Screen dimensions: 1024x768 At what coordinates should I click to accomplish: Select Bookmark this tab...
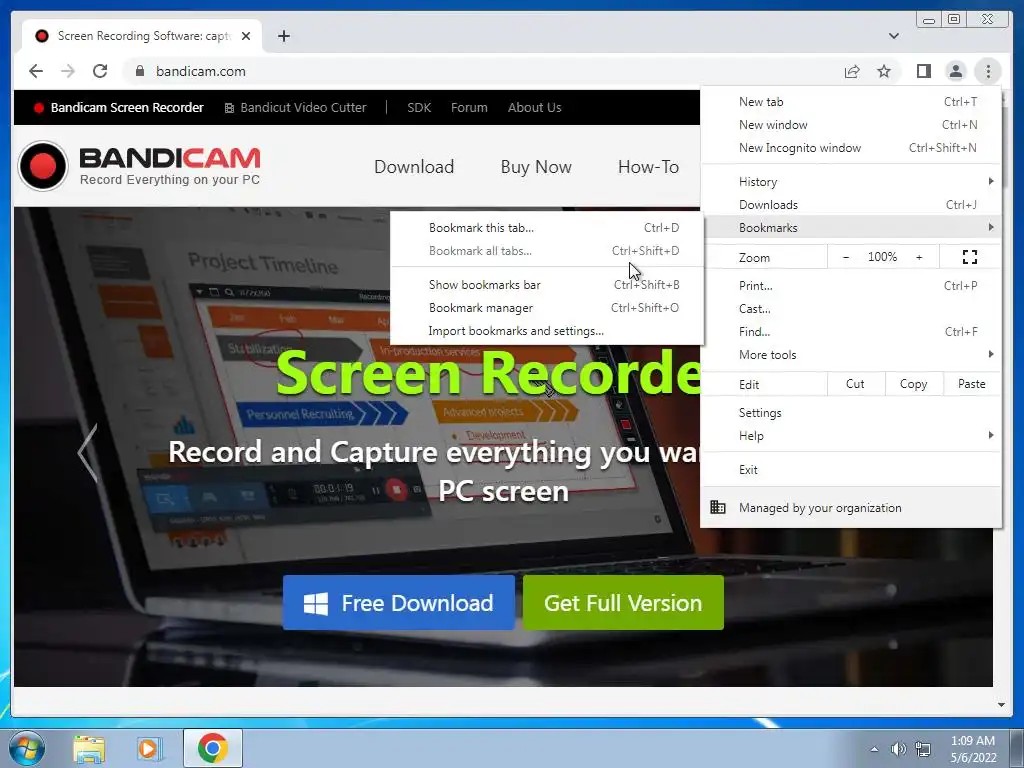pyautogui.click(x=547, y=228)
